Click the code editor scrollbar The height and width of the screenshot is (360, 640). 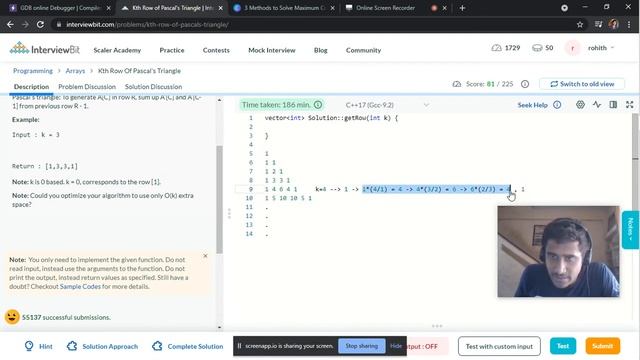pos(636,137)
